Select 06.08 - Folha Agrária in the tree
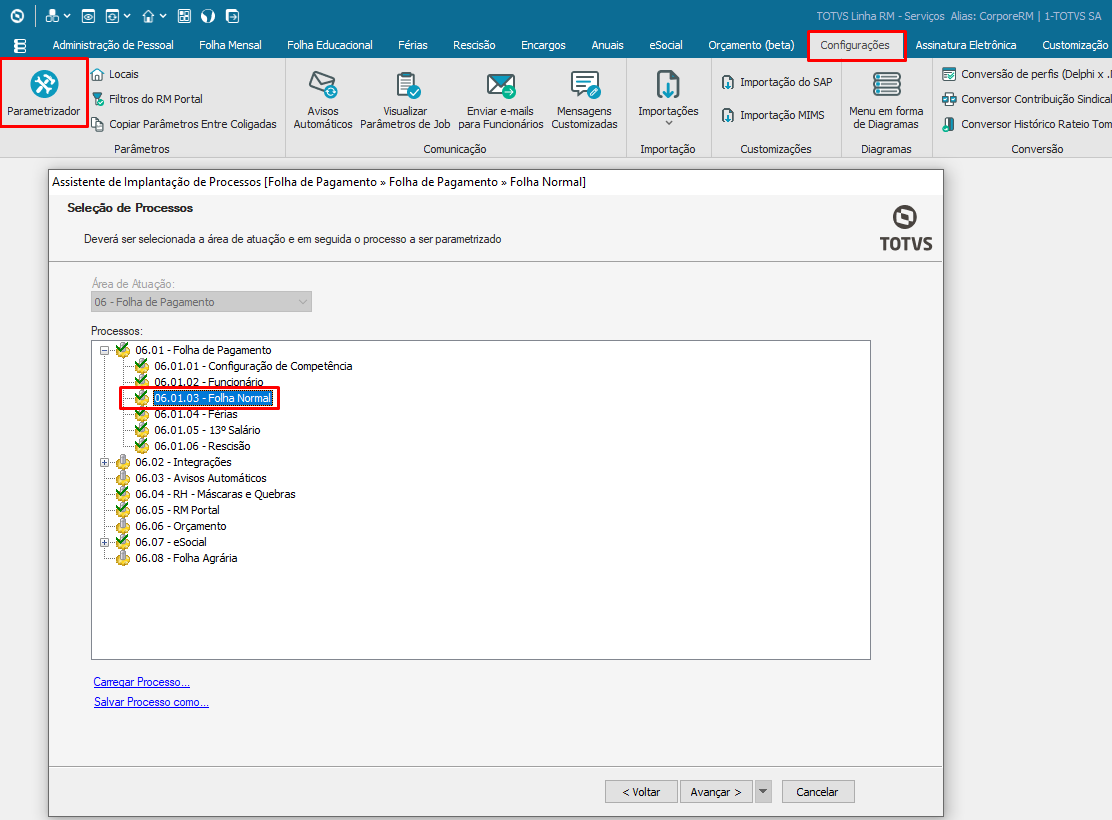The height and width of the screenshot is (820, 1112). coord(186,558)
